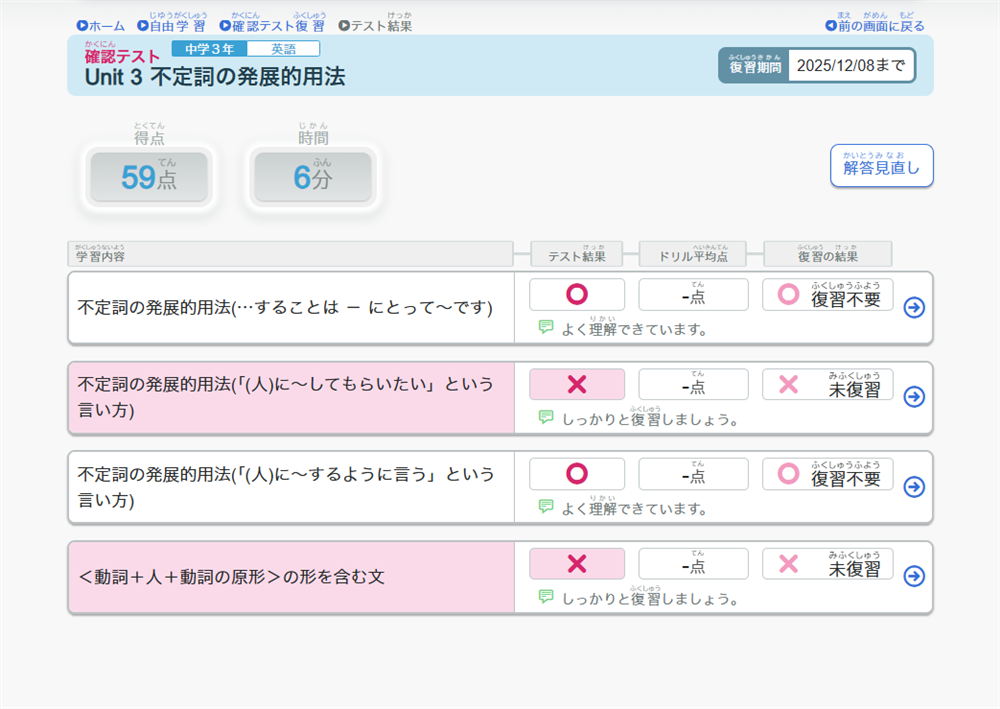Click the 6分 time box
Screen dimensions: 1000x709
[312, 178]
